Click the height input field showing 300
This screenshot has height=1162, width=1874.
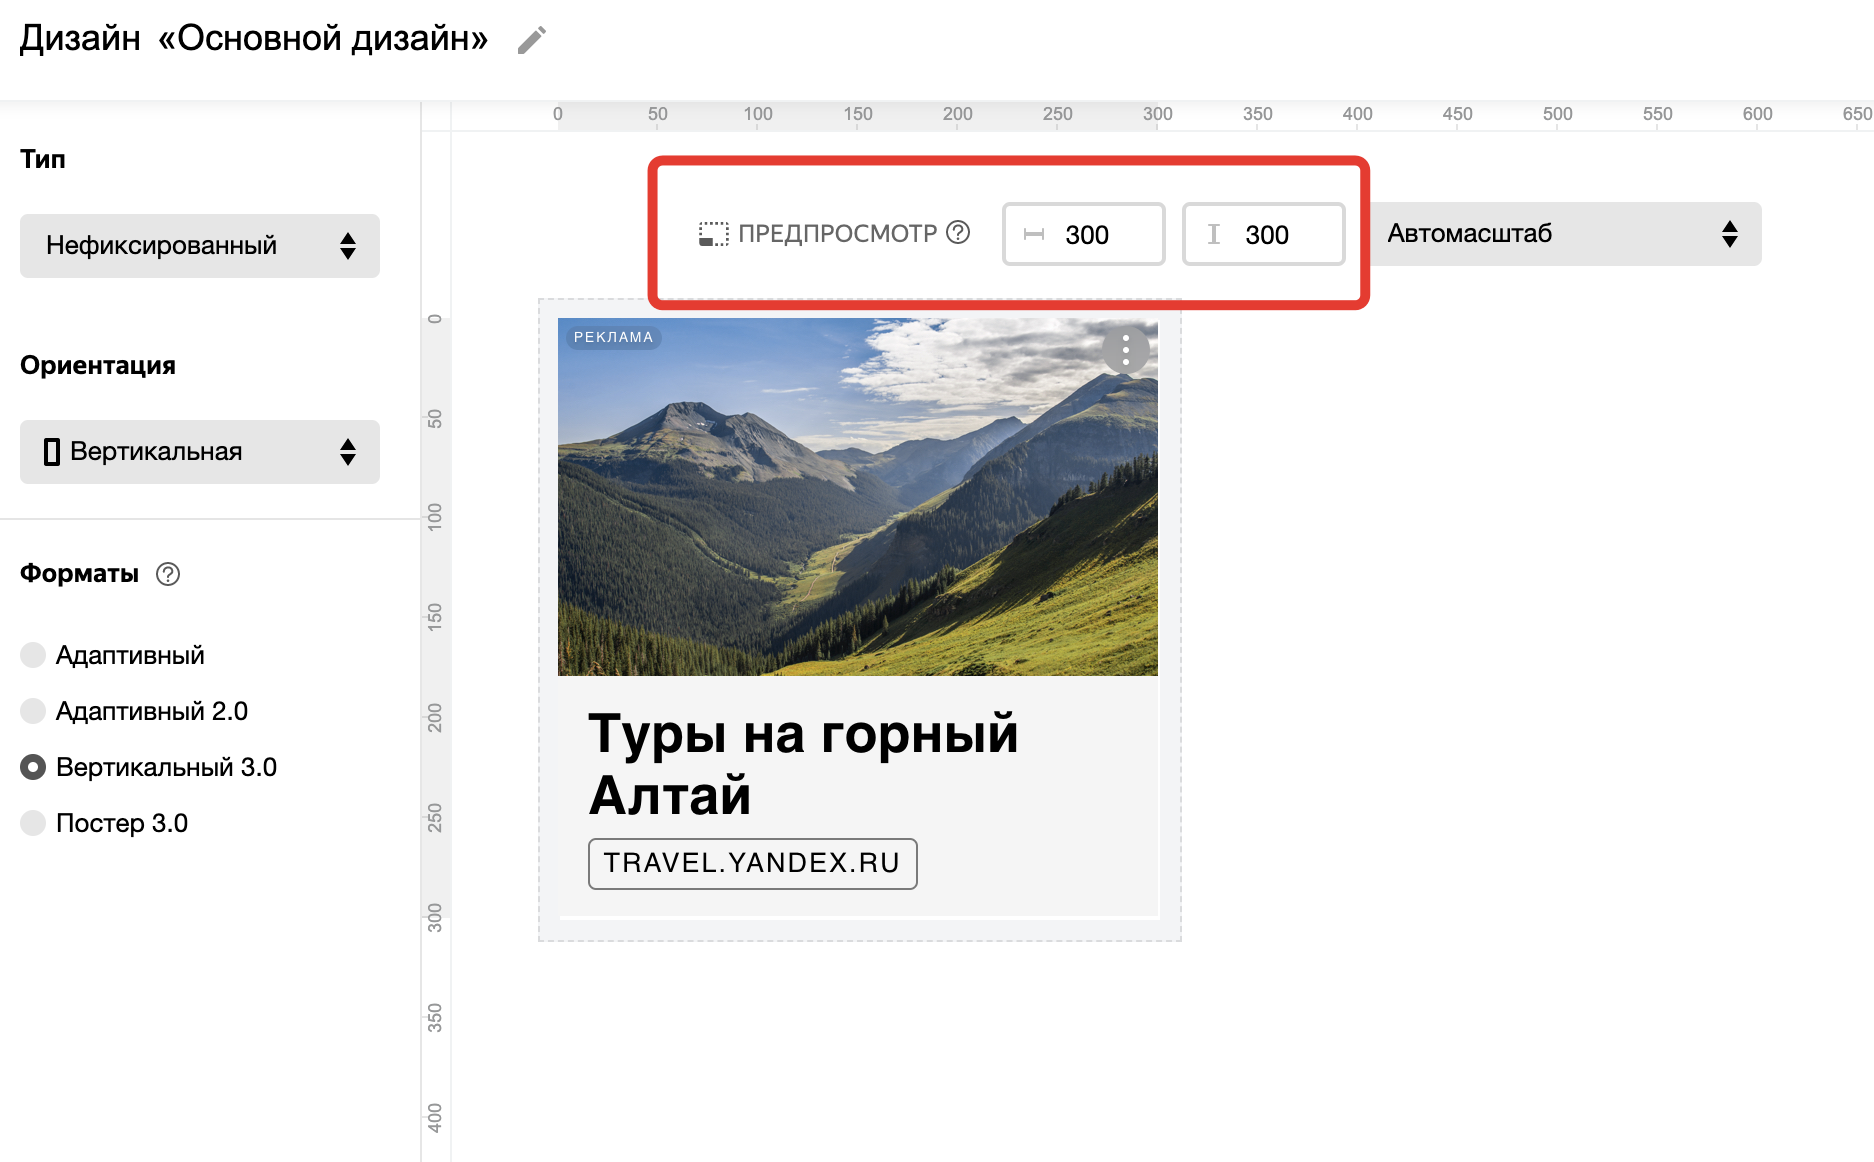(x=1280, y=234)
